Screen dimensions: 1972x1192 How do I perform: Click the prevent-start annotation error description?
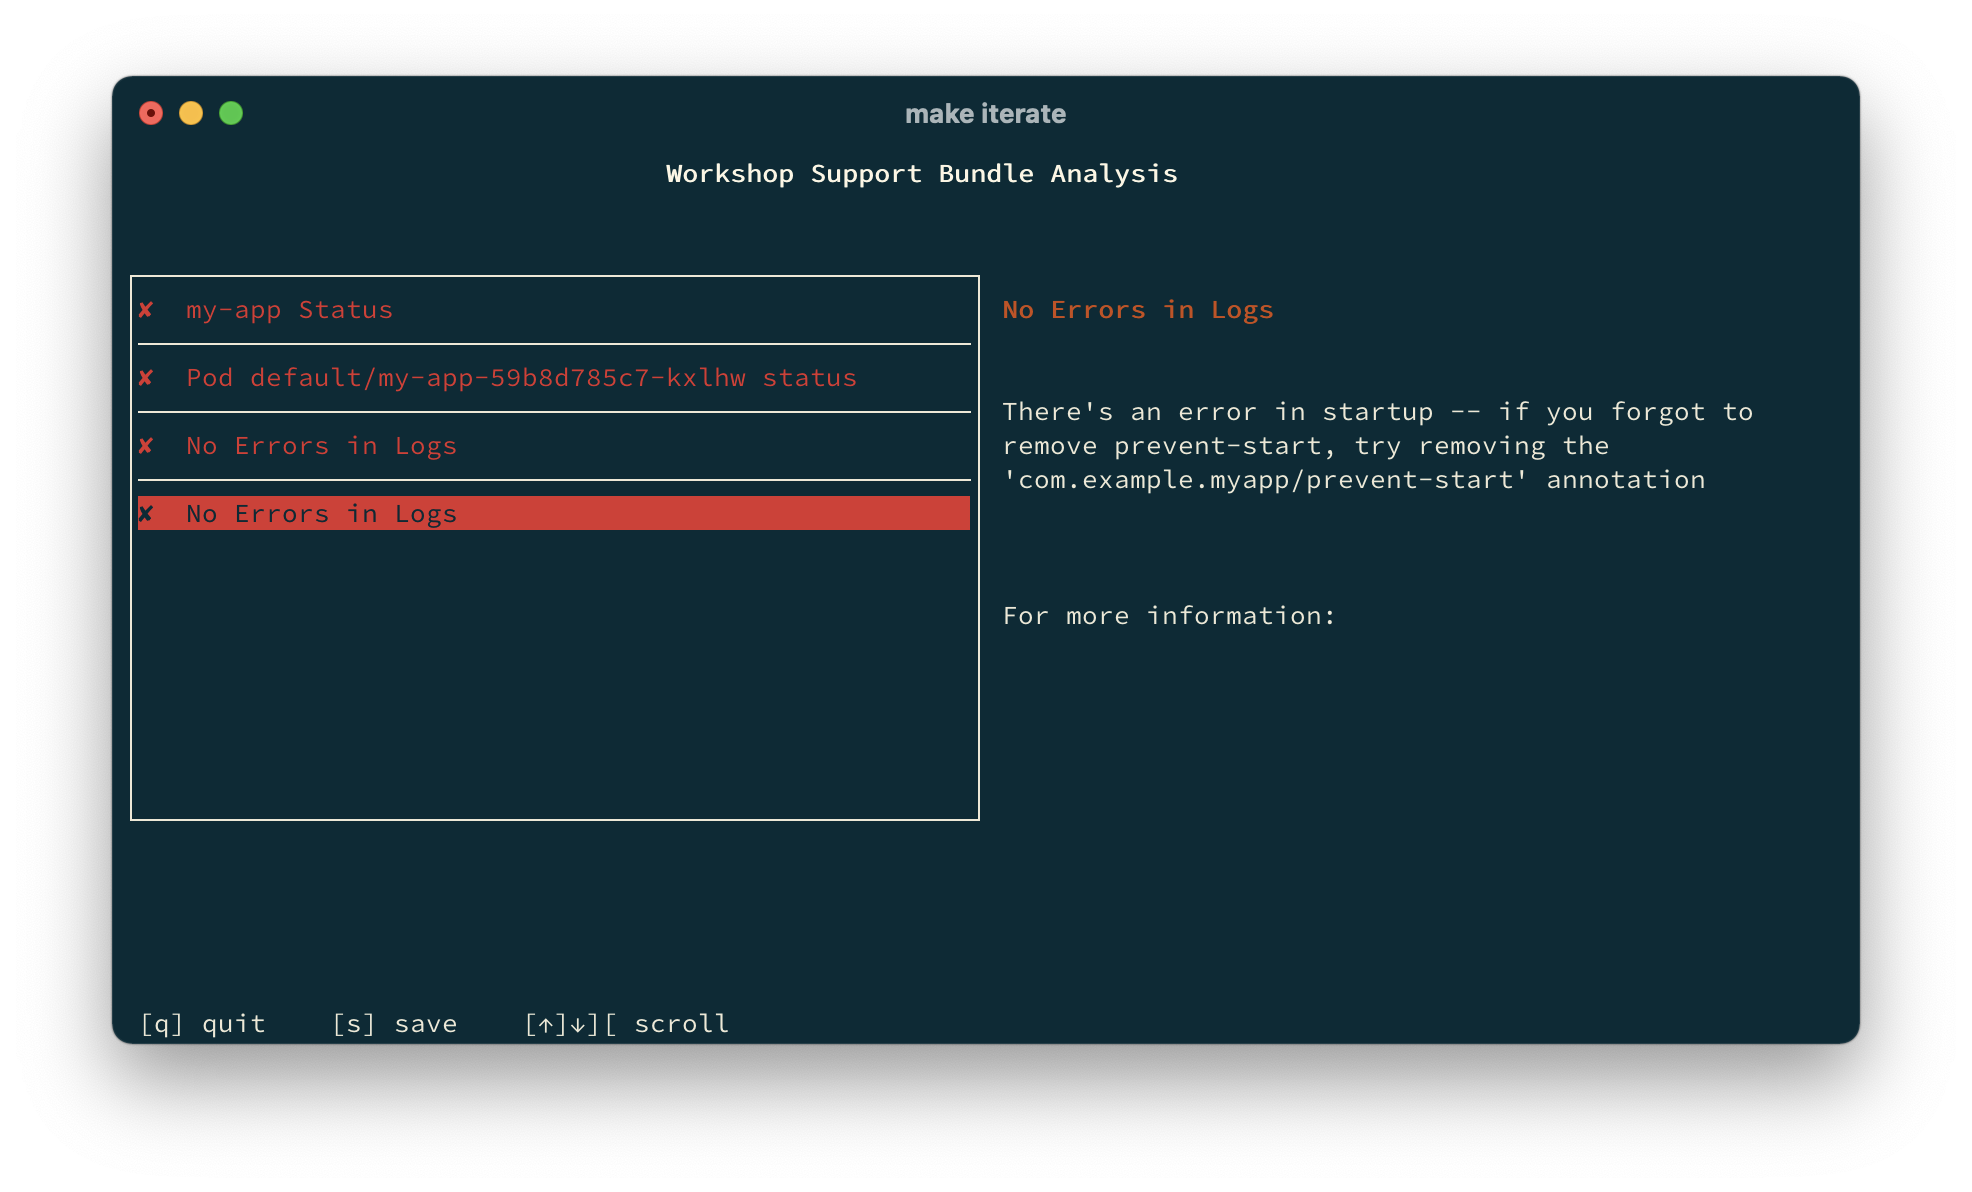1377,446
